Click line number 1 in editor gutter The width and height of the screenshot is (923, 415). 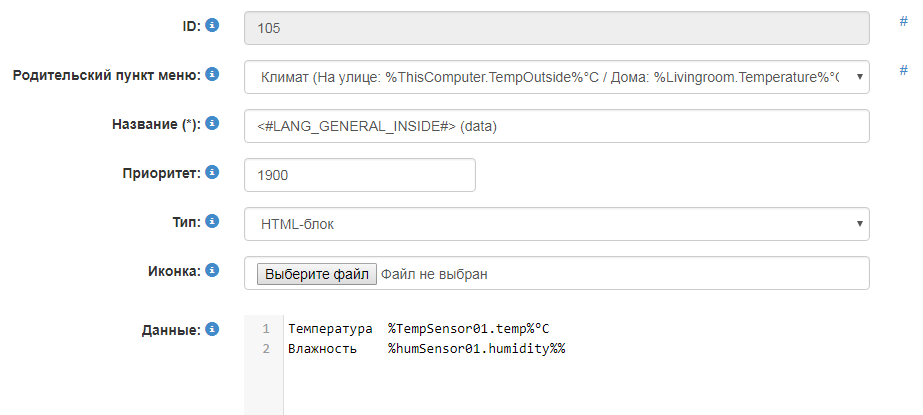click(266, 329)
